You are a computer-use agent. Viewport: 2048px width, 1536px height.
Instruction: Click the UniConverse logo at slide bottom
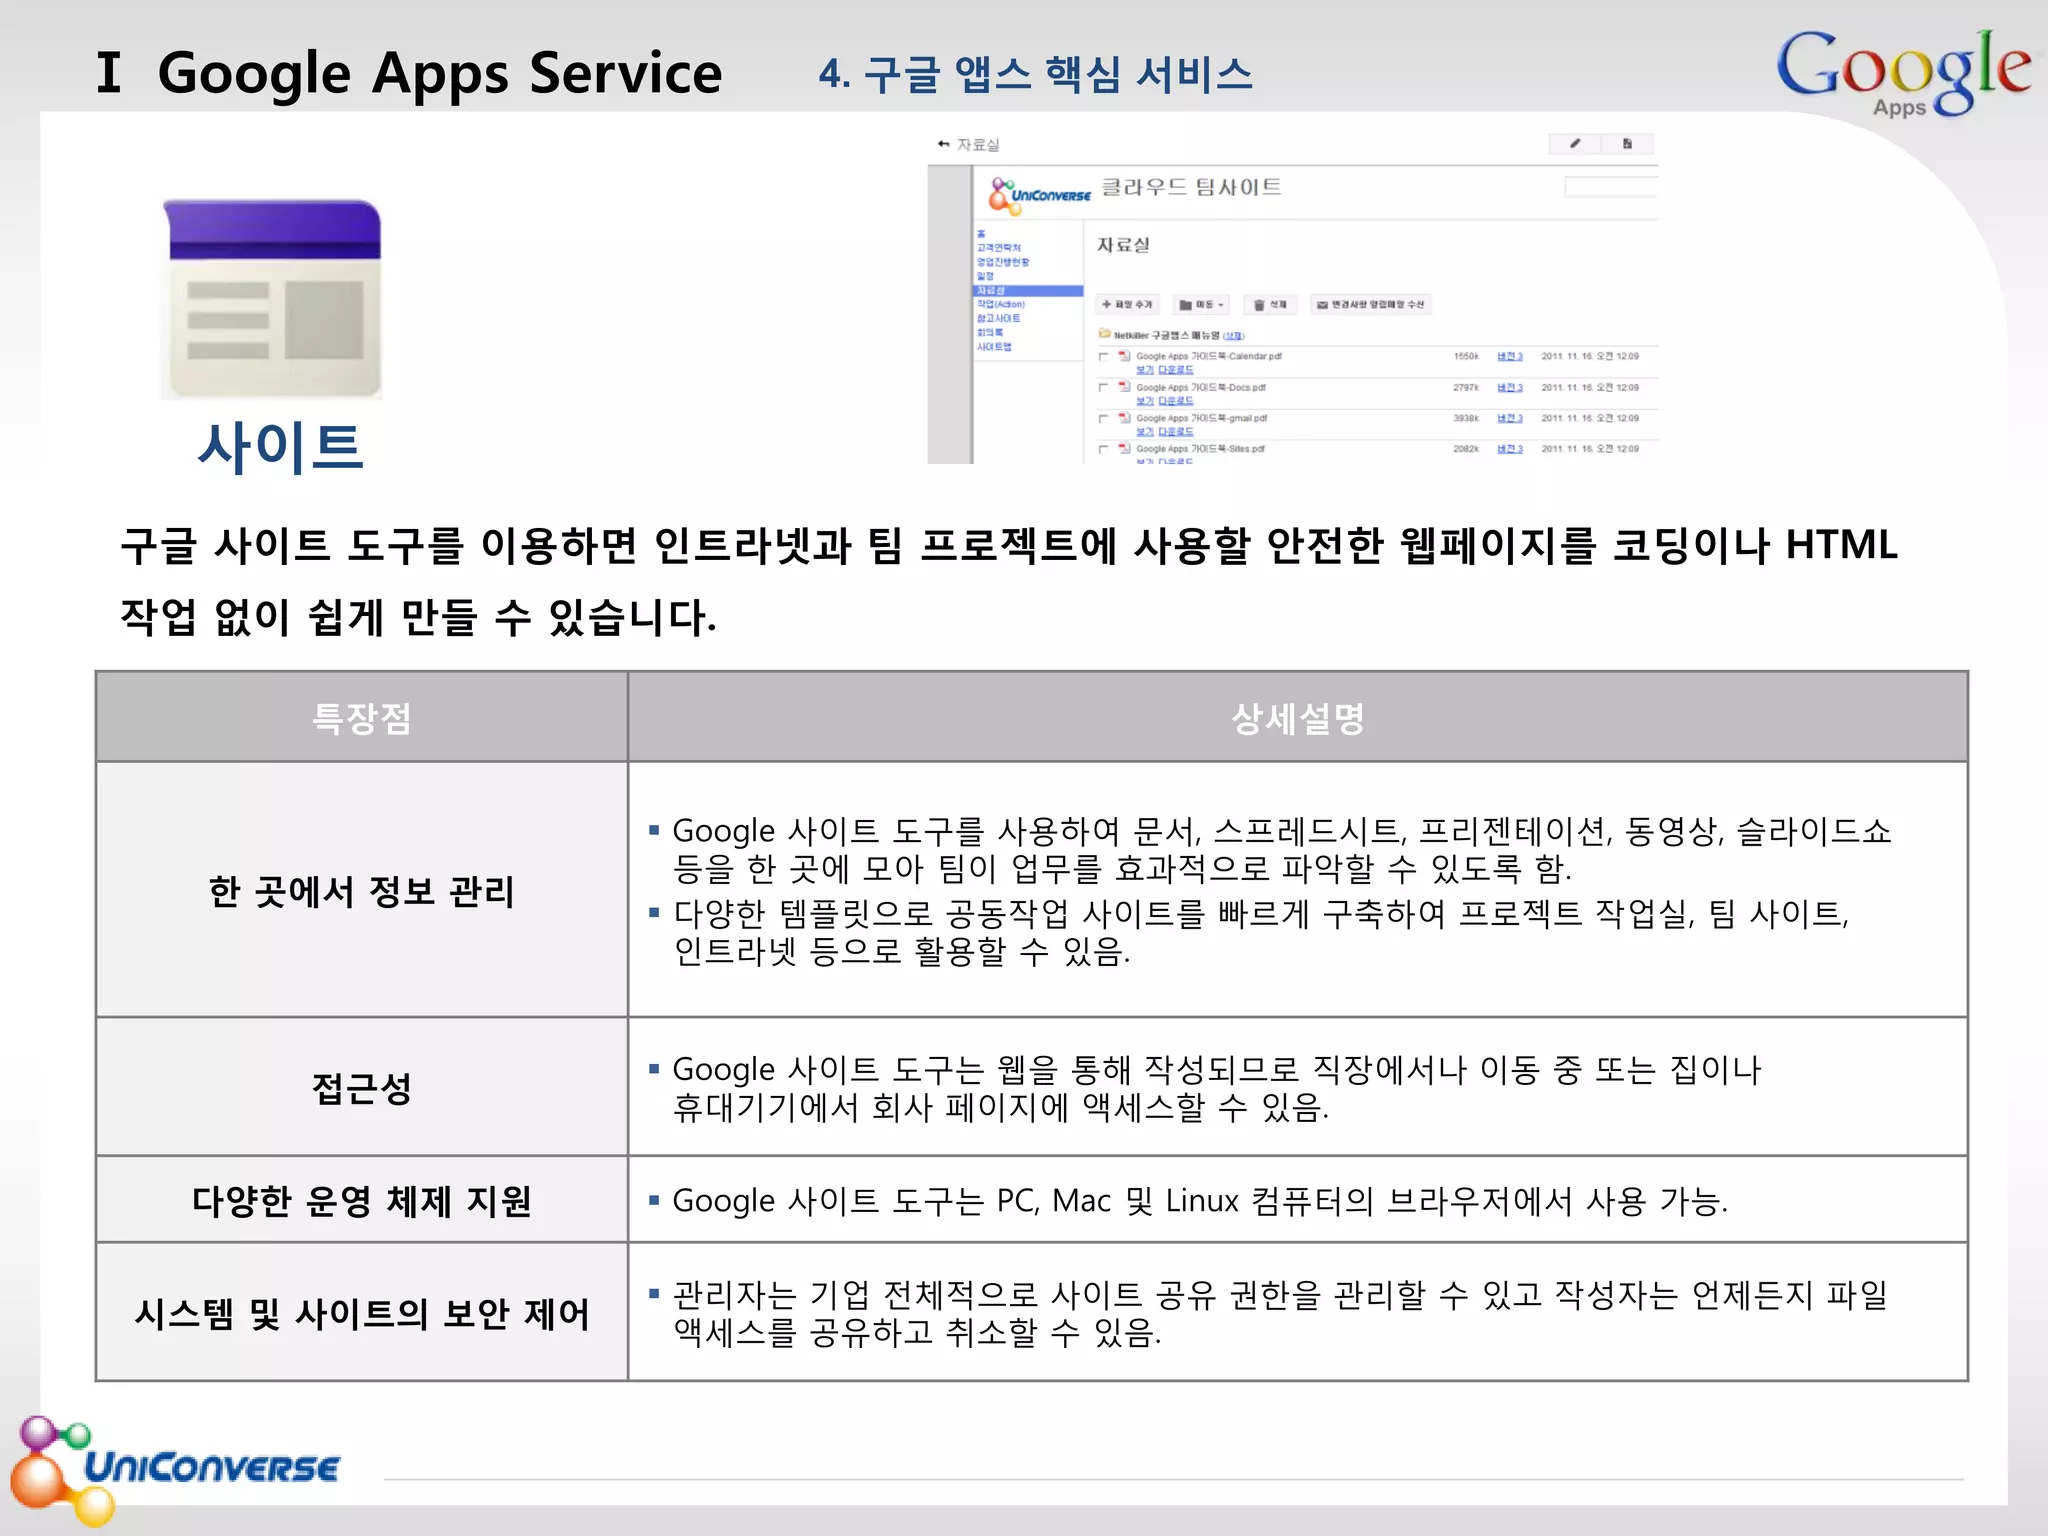pyautogui.click(x=176, y=1469)
